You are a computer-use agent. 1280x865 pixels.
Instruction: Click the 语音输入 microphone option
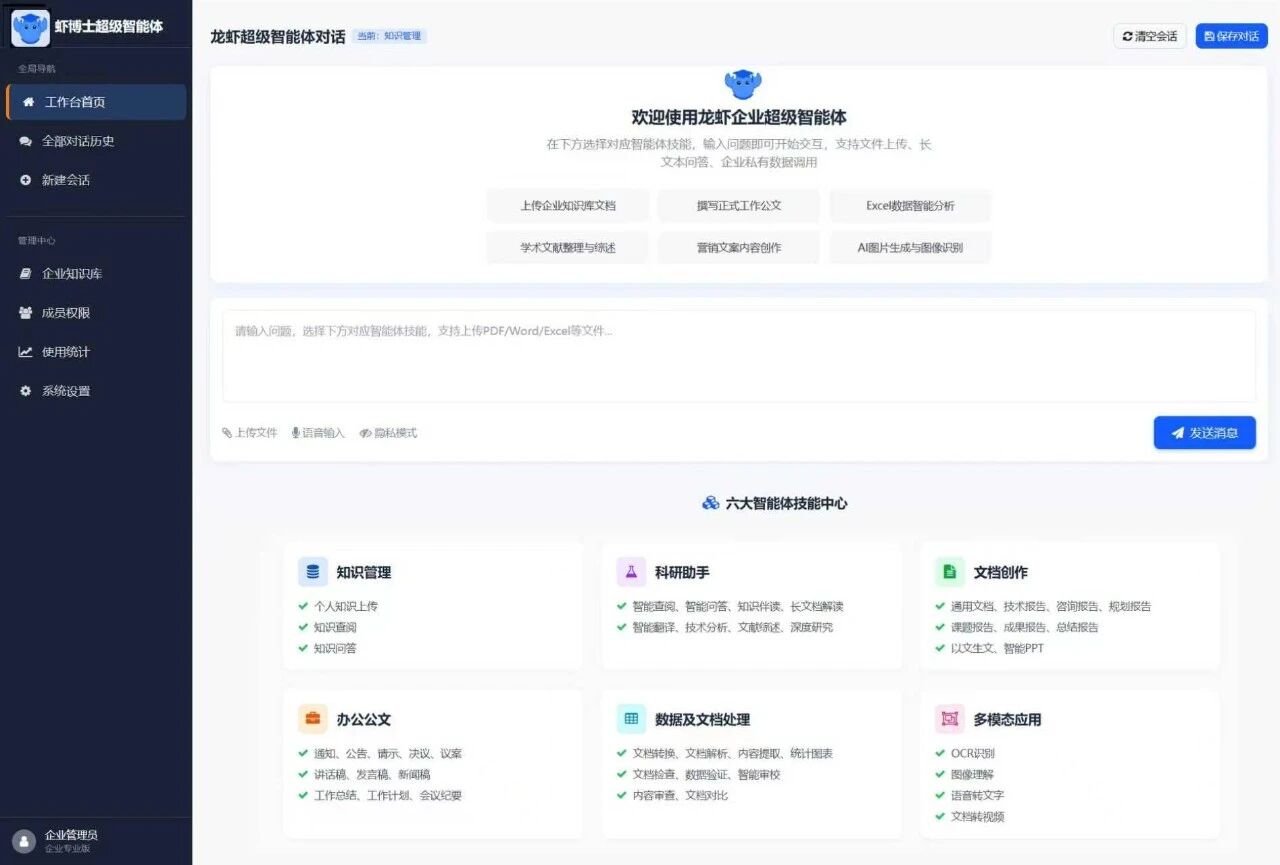tap(318, 433)
